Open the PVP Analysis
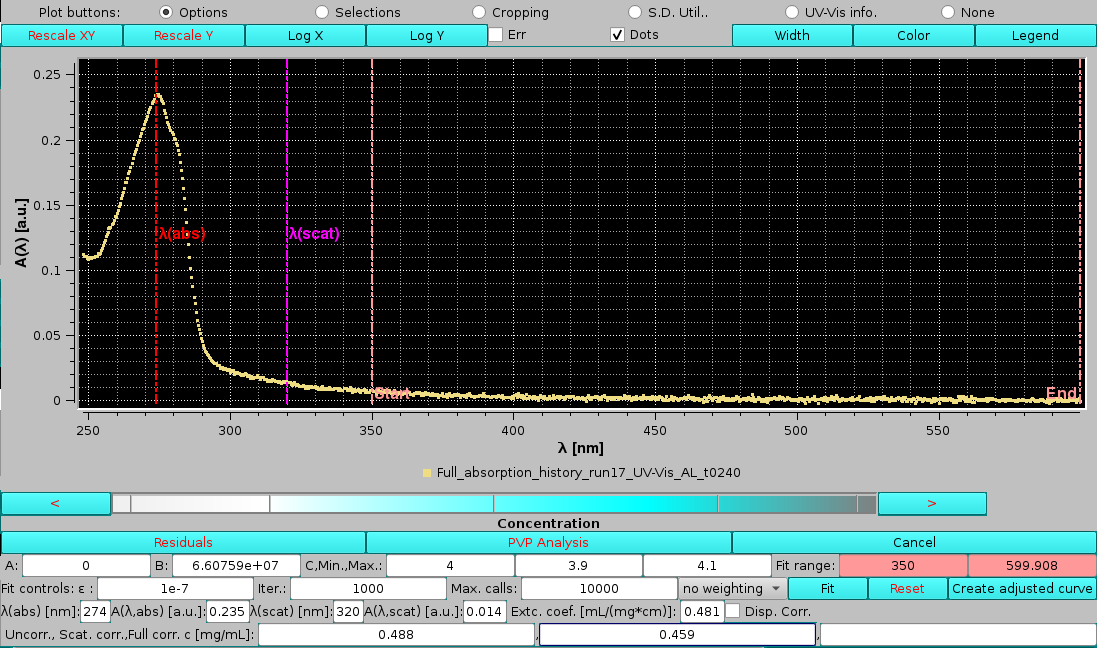Screen dimensions: 1098x648 point(548,542)
